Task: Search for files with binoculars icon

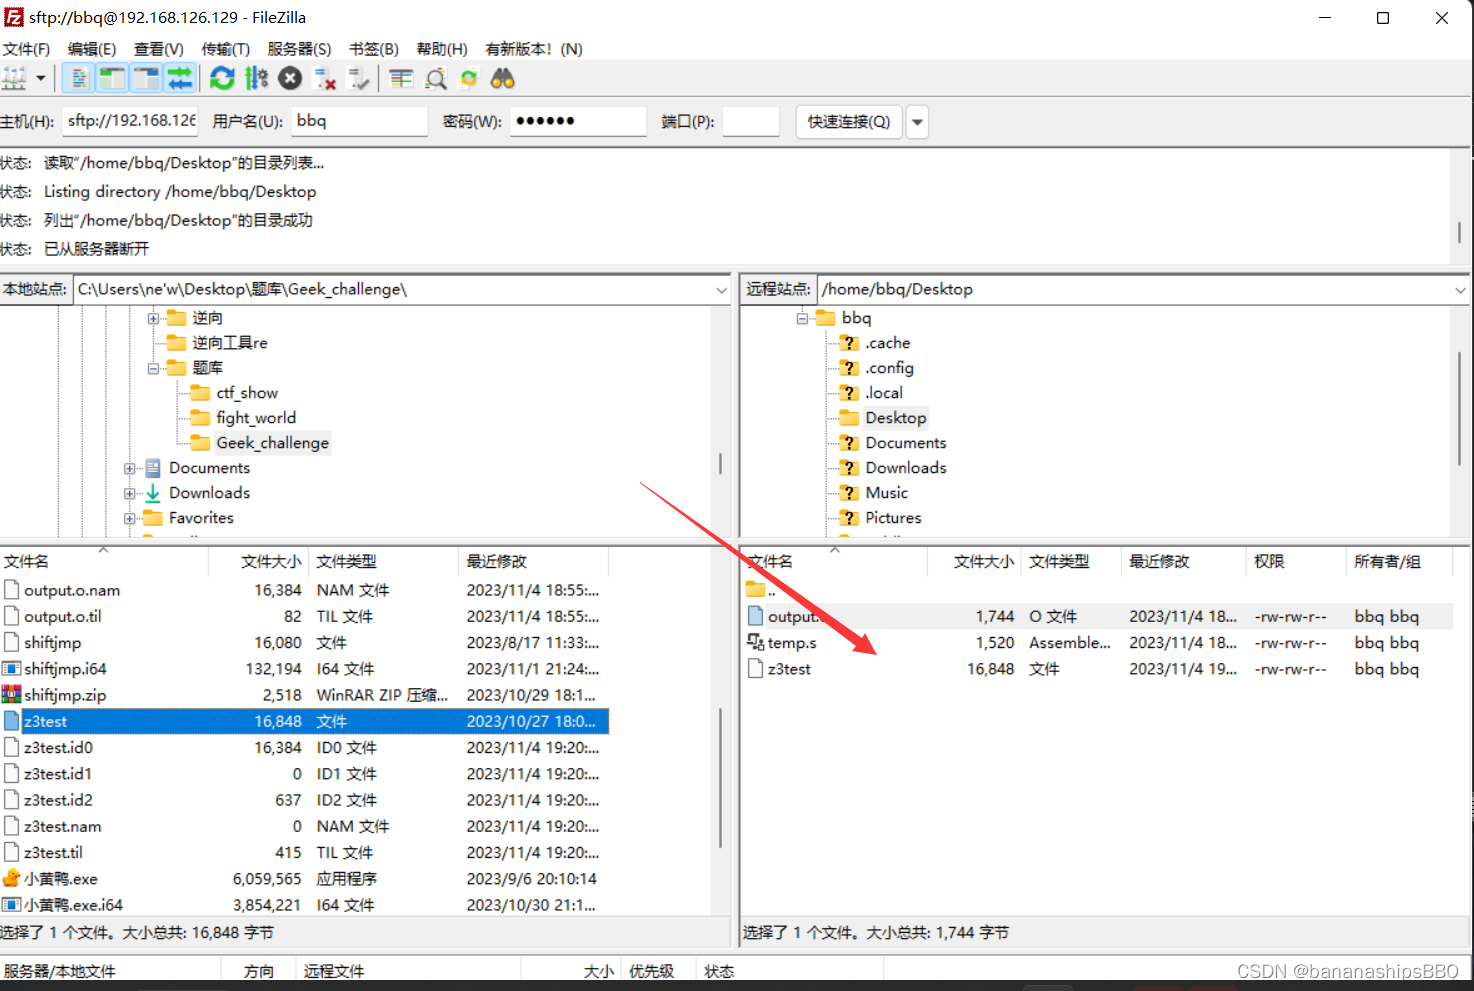Action: [x=503, y=78]
